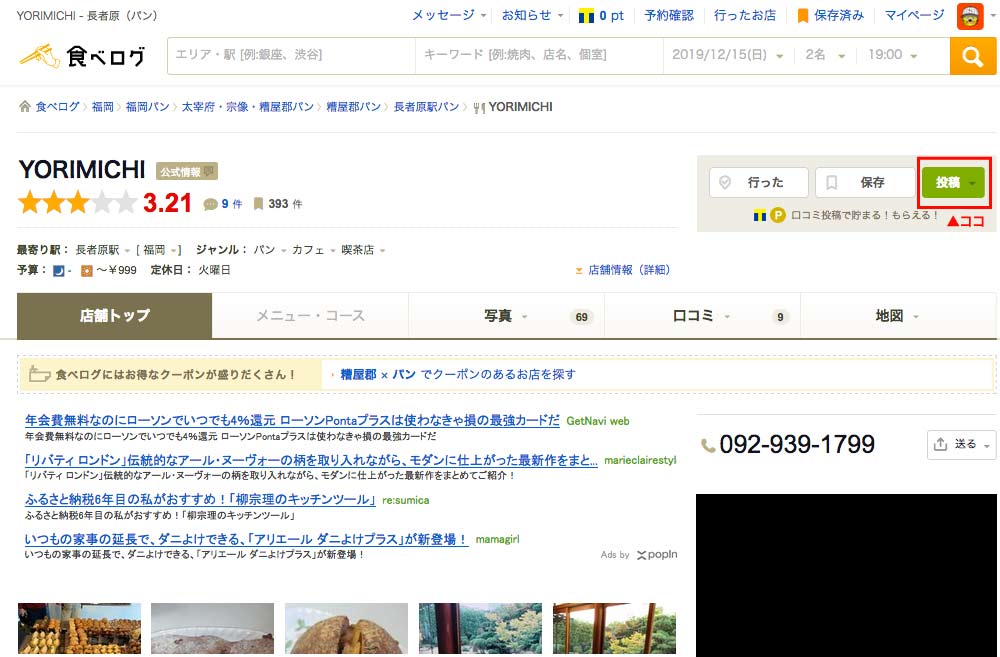This screenshot has width=1000, height=657.
Task: Expand the メッセージ menu
Action: [x=449, y=15]
